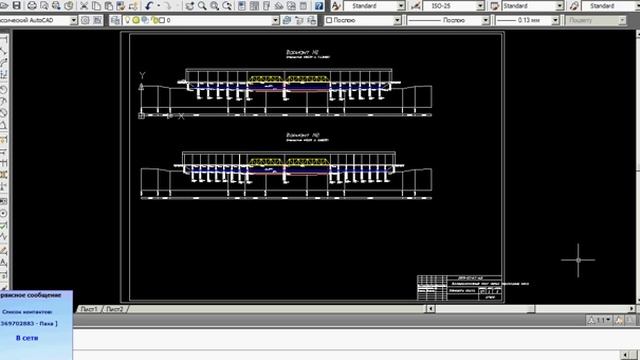The height and width of the screenshot is (360, 640).
Task: Open the Undo history dropdown arrow
Action: tap(158, 6)
